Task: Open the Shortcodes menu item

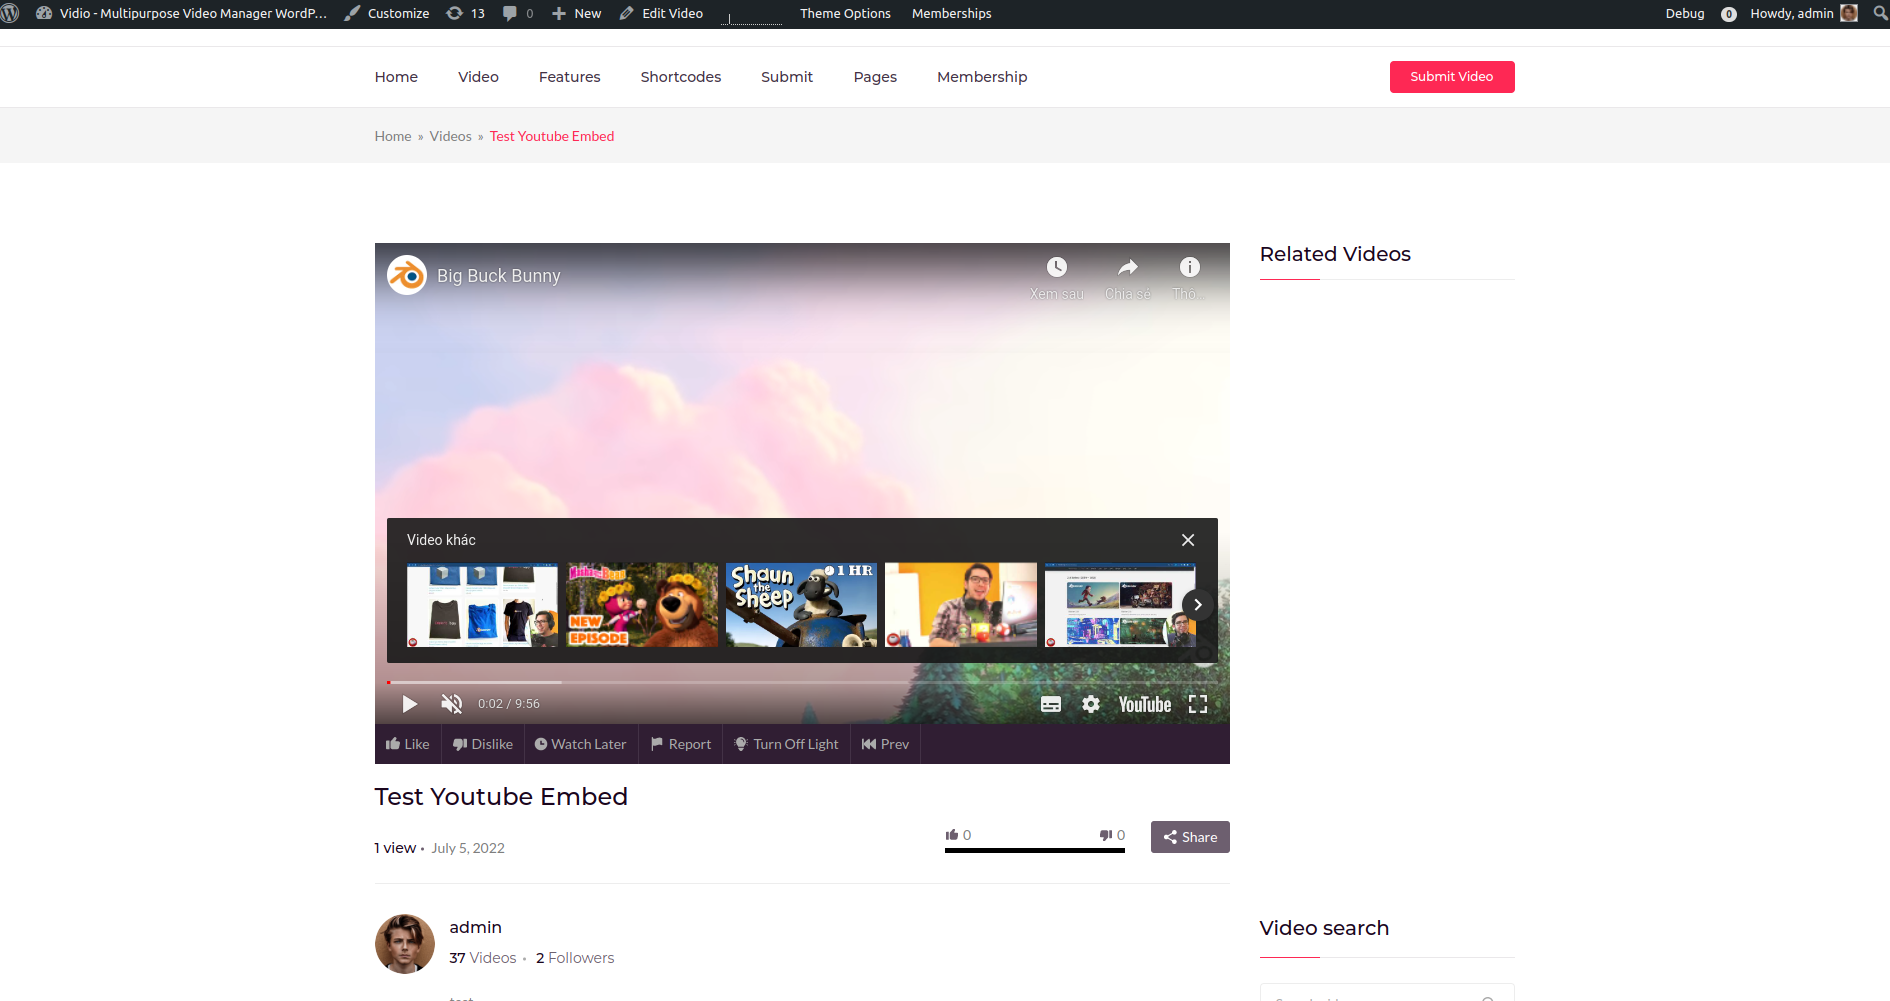Action: tap(680, 77)
